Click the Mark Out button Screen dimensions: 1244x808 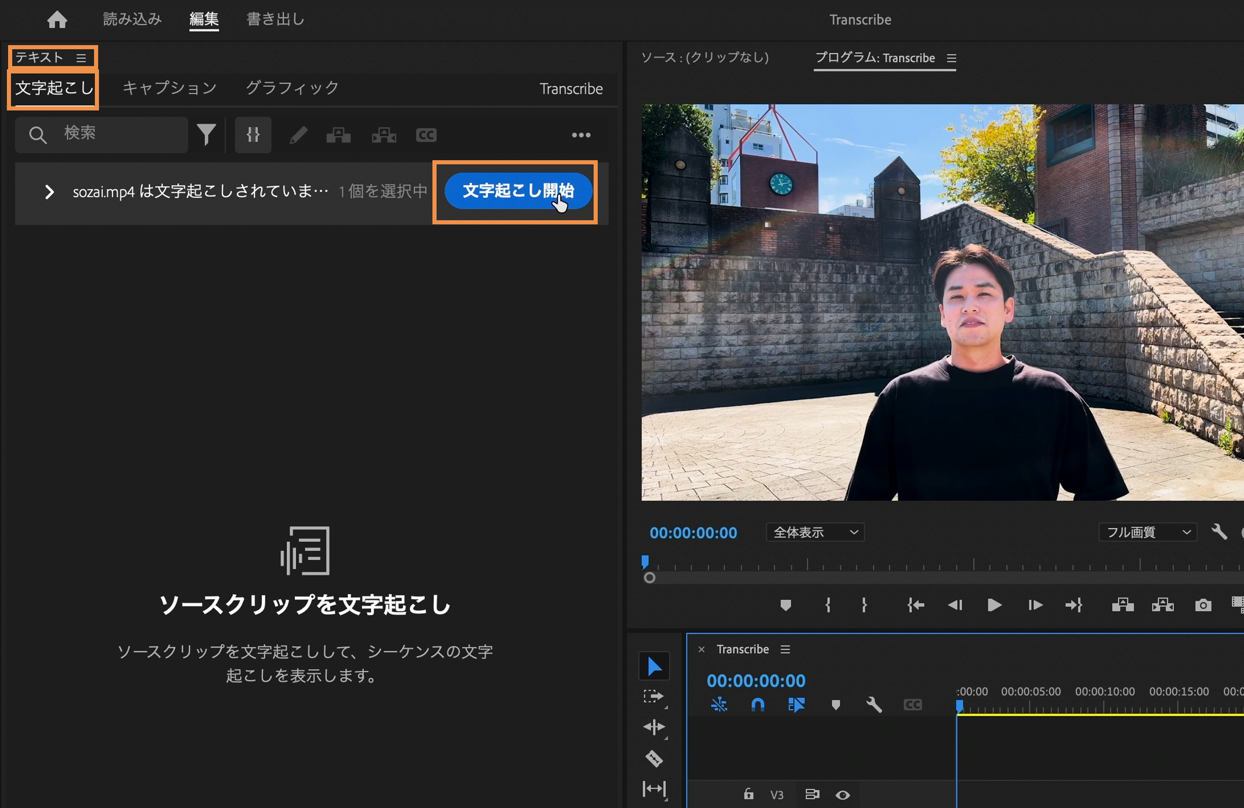[x=864, y=605]
